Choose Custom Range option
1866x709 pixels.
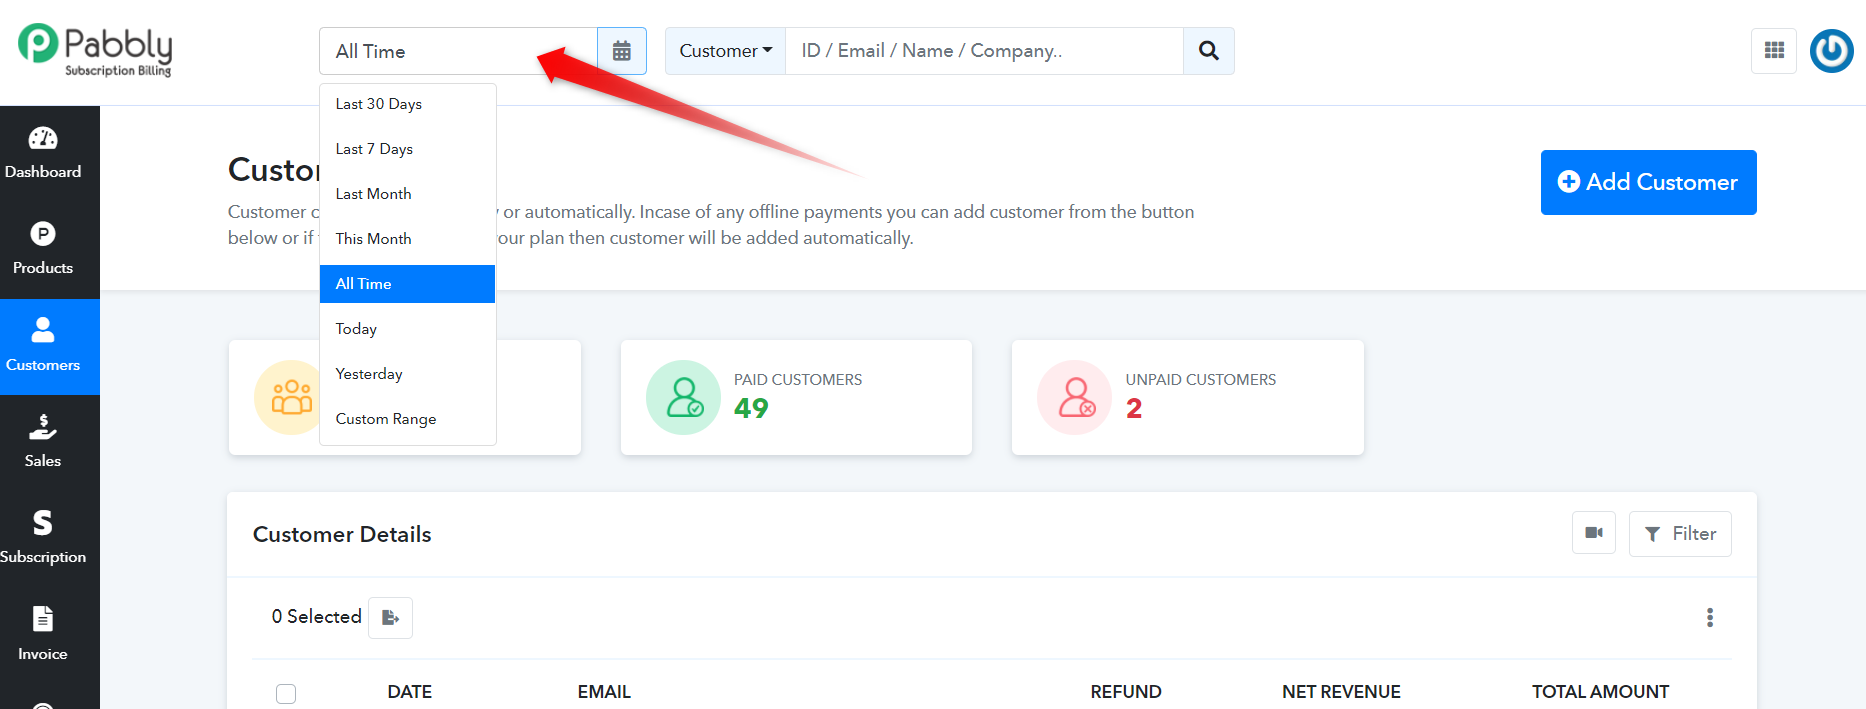[x=408, y=419]
